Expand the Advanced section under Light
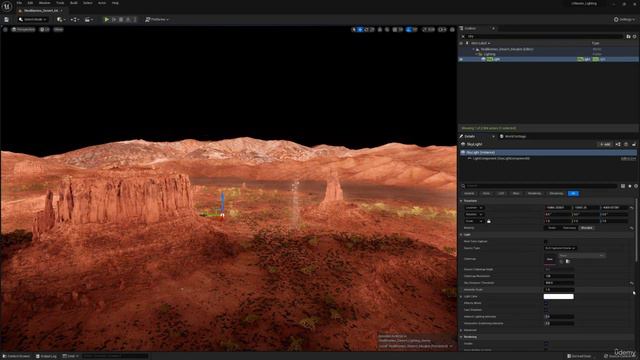The height and width of the screenshot is (360, 640). pyautogui.click(x=461, y=330)
